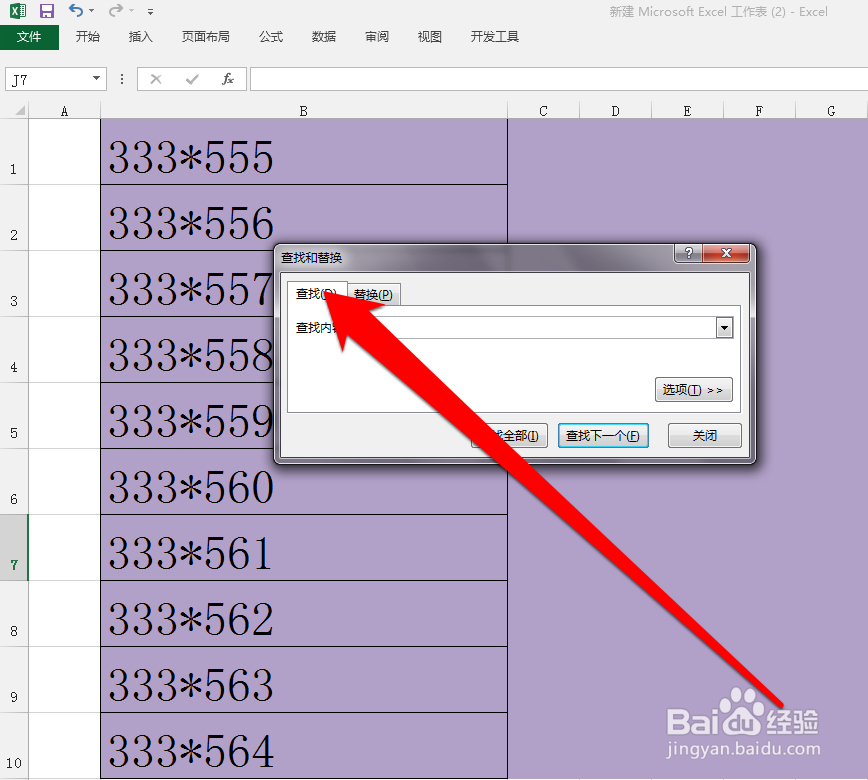Select column E header
This screenshot has height=780, width=868.
pos(688,111)
